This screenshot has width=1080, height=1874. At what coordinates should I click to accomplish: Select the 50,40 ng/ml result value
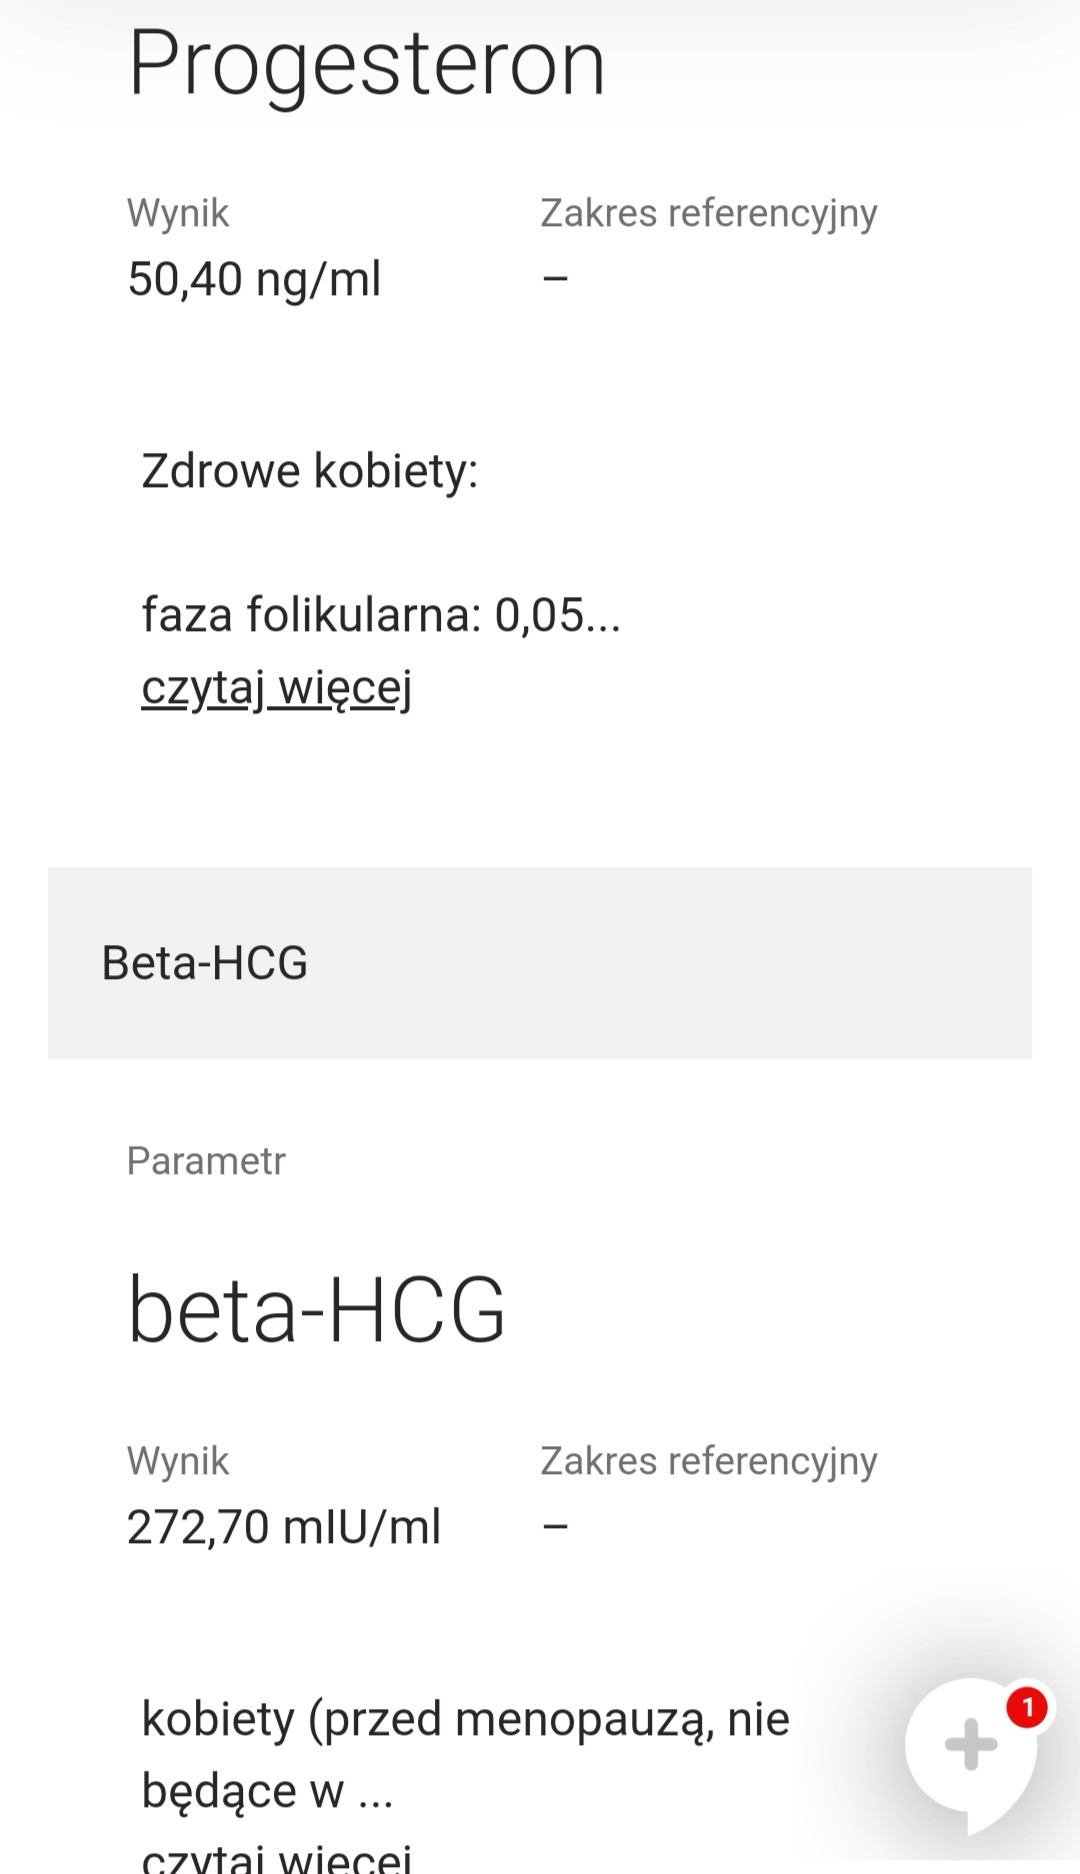pyautogui.click(x=254, y=279)
